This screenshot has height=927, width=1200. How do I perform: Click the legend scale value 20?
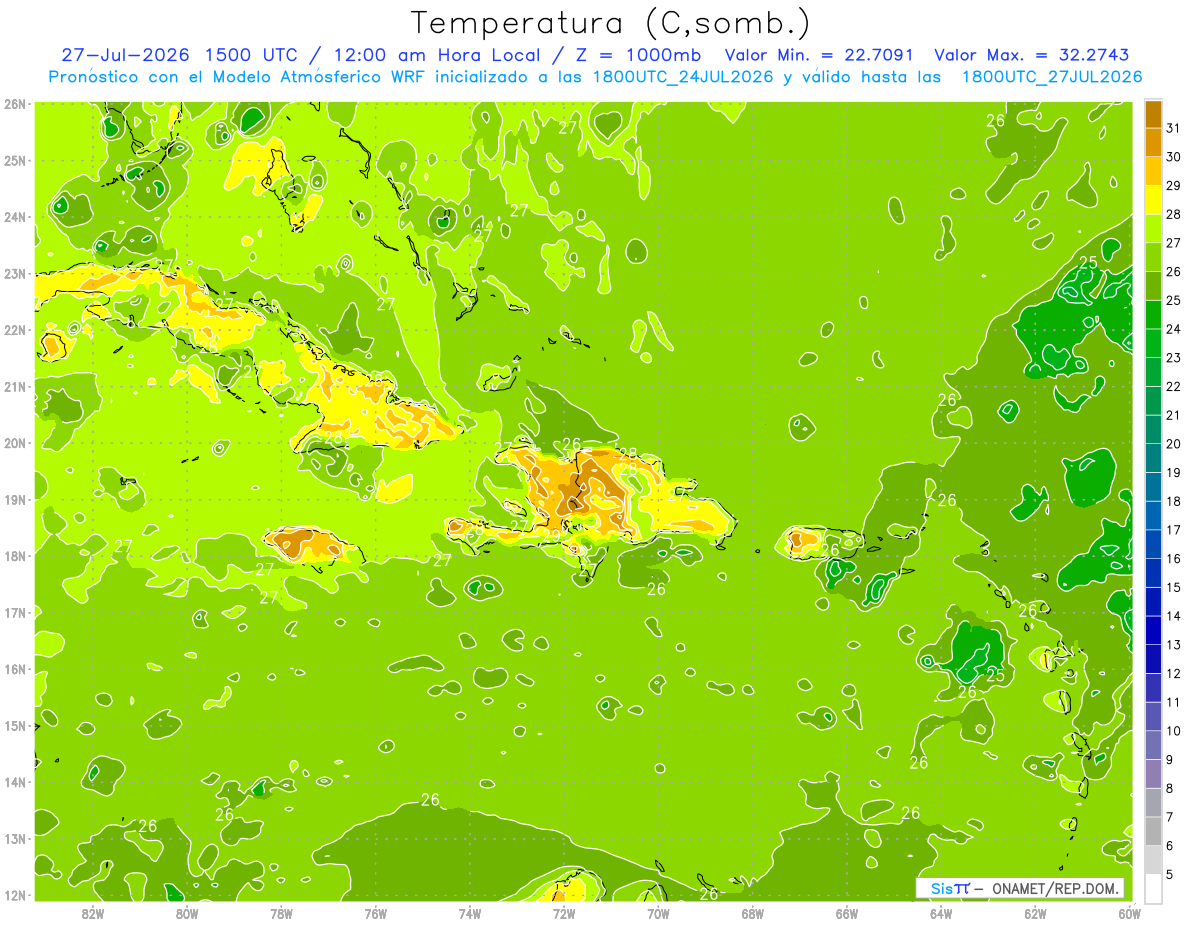pyautogui.click(x=1174, y=444)
